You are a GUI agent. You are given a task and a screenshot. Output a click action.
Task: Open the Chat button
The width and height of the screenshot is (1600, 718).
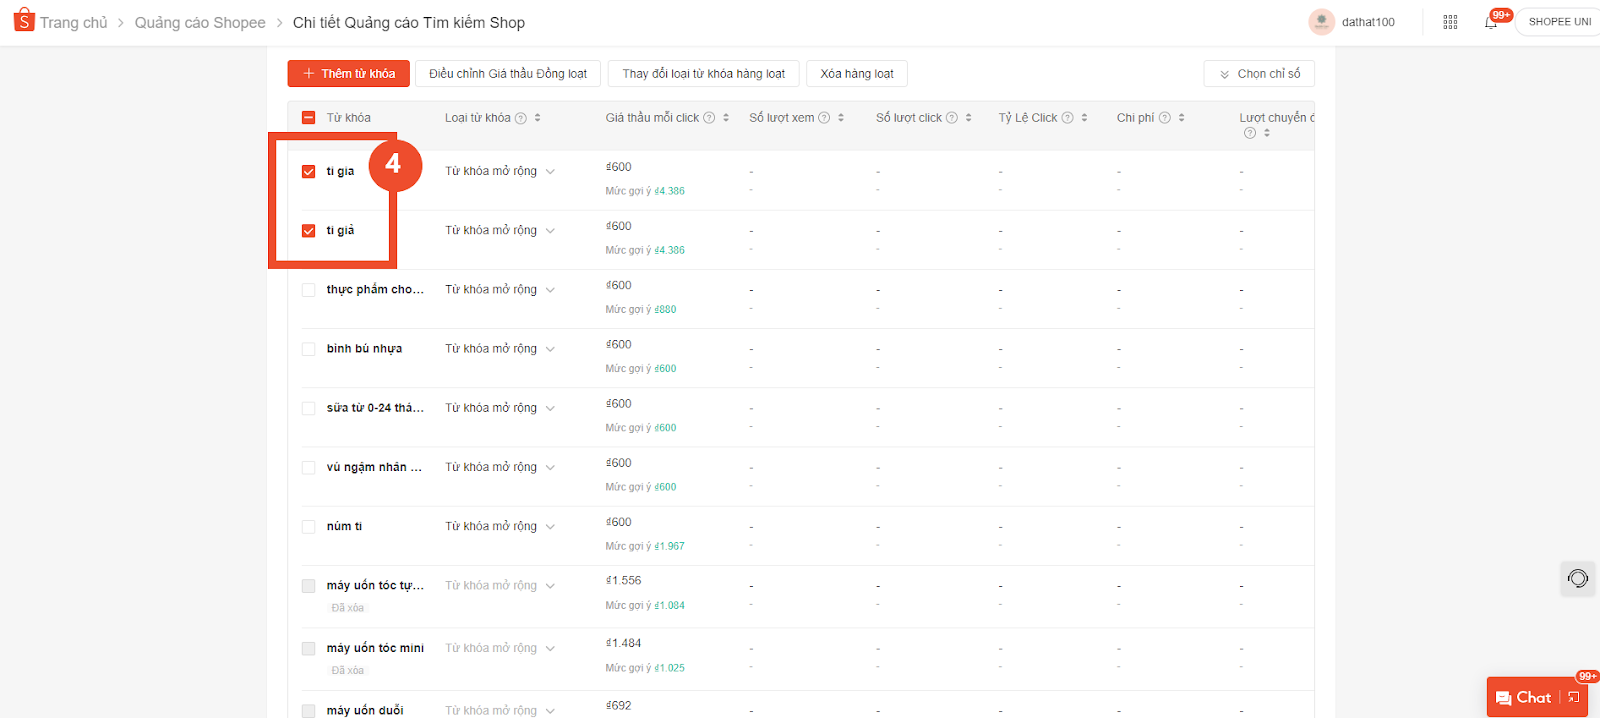(x=1524, y=698)
